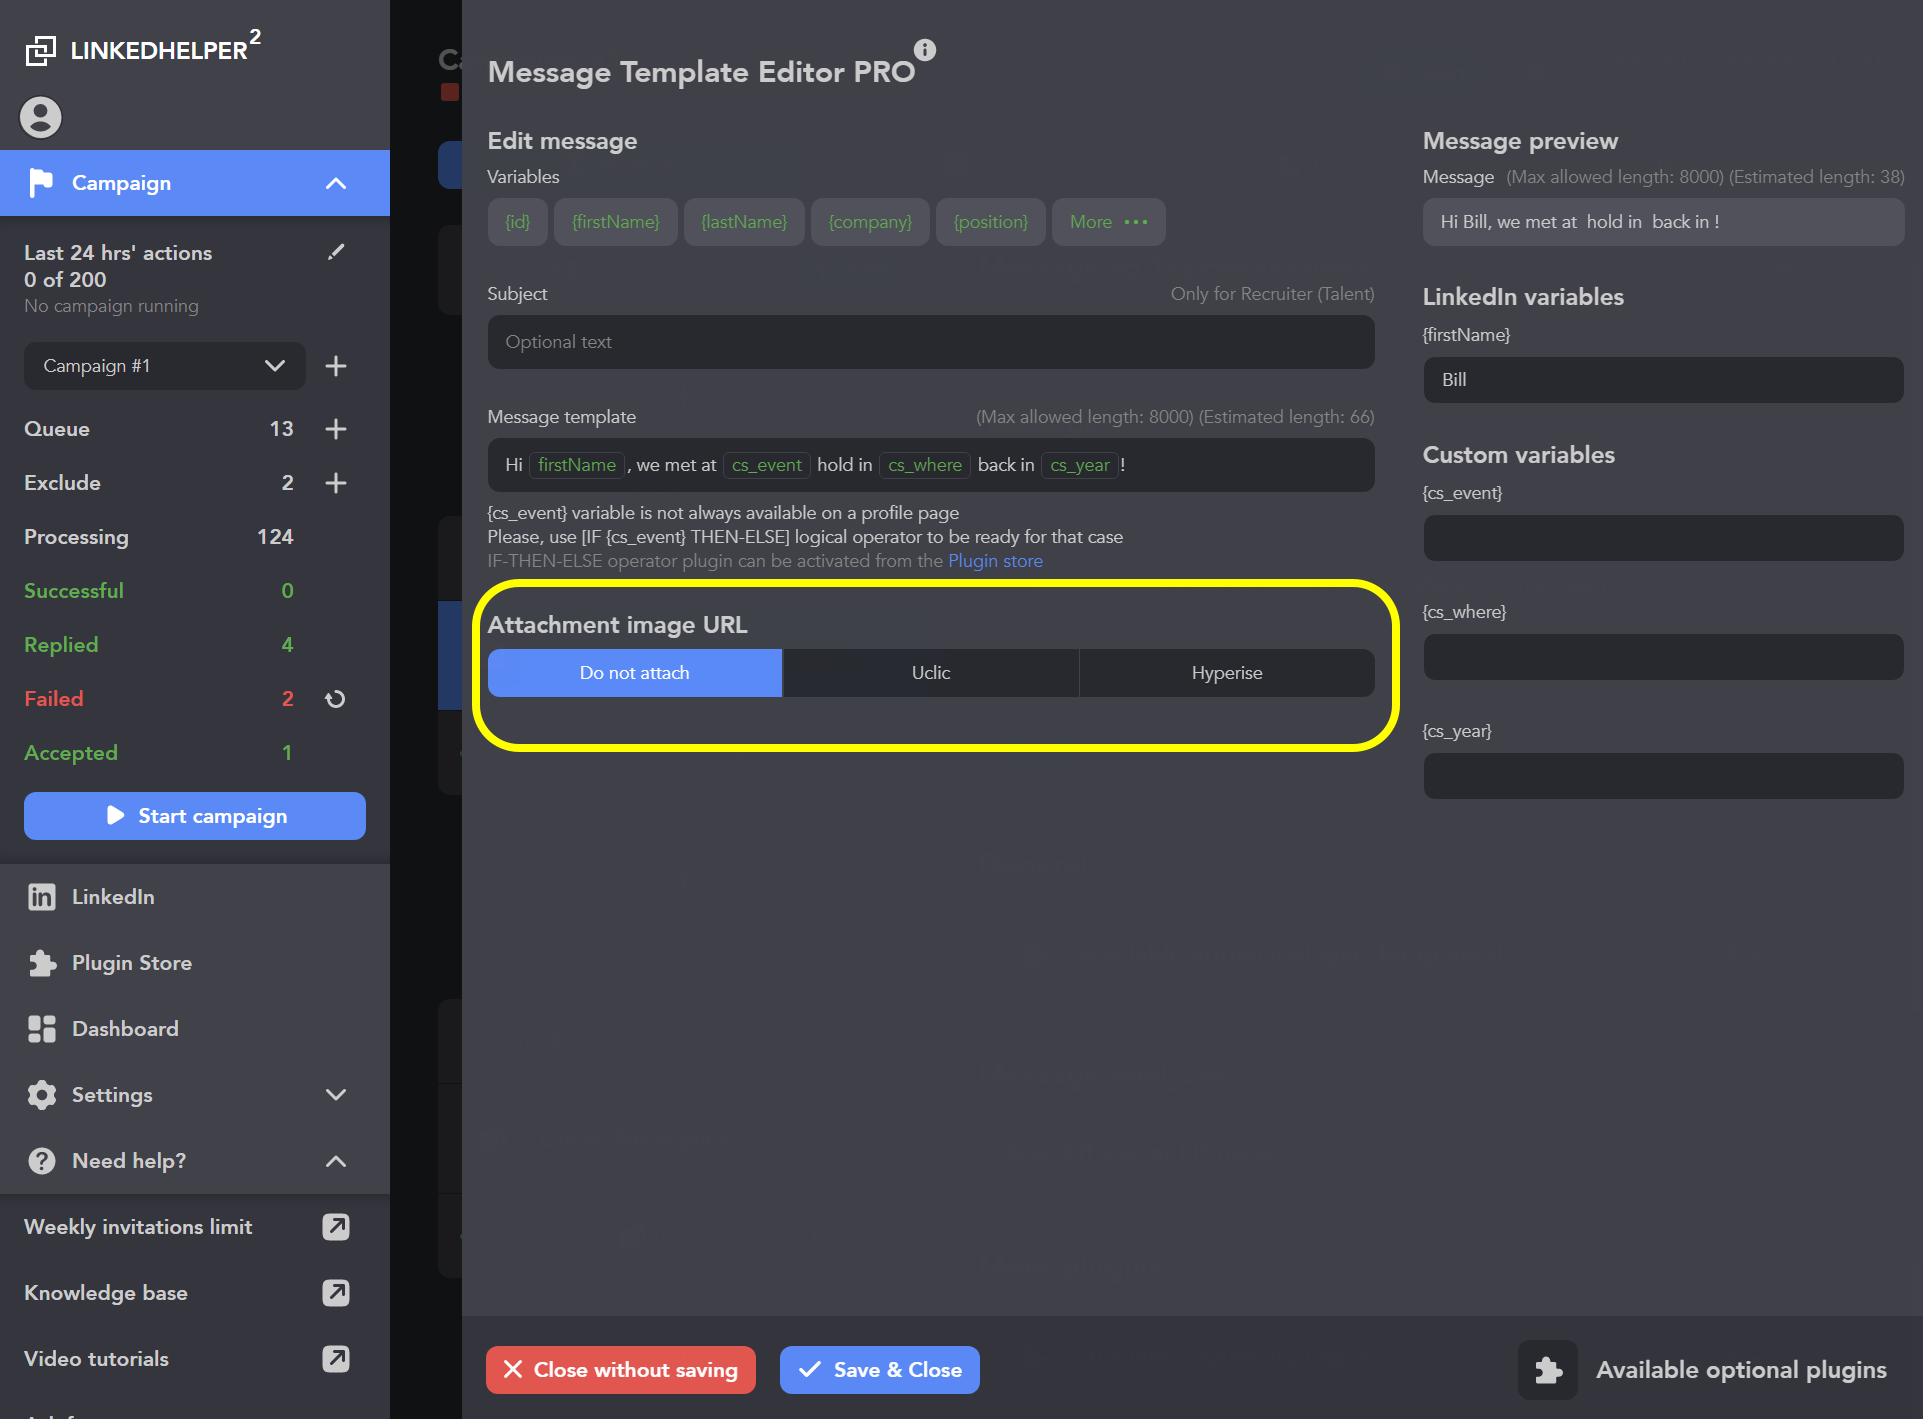The height and width of the screenshot is (1419, 1923).
Task: Open Video tutorials external link icon
Action: pyautogui.click(x=336, y=1359)
